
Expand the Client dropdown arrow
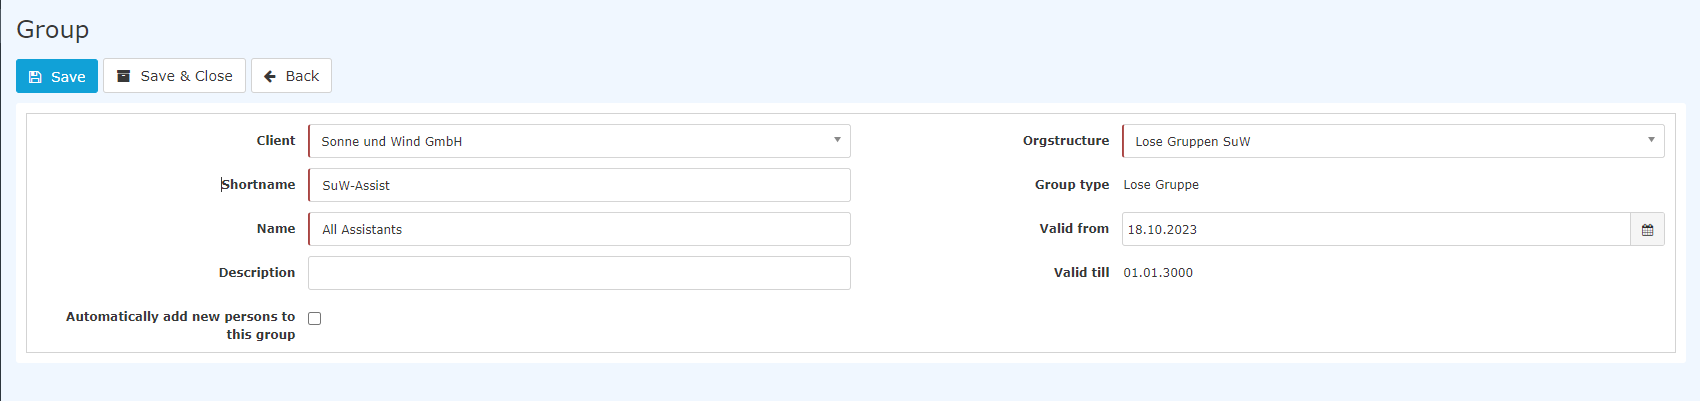(837, 140)
